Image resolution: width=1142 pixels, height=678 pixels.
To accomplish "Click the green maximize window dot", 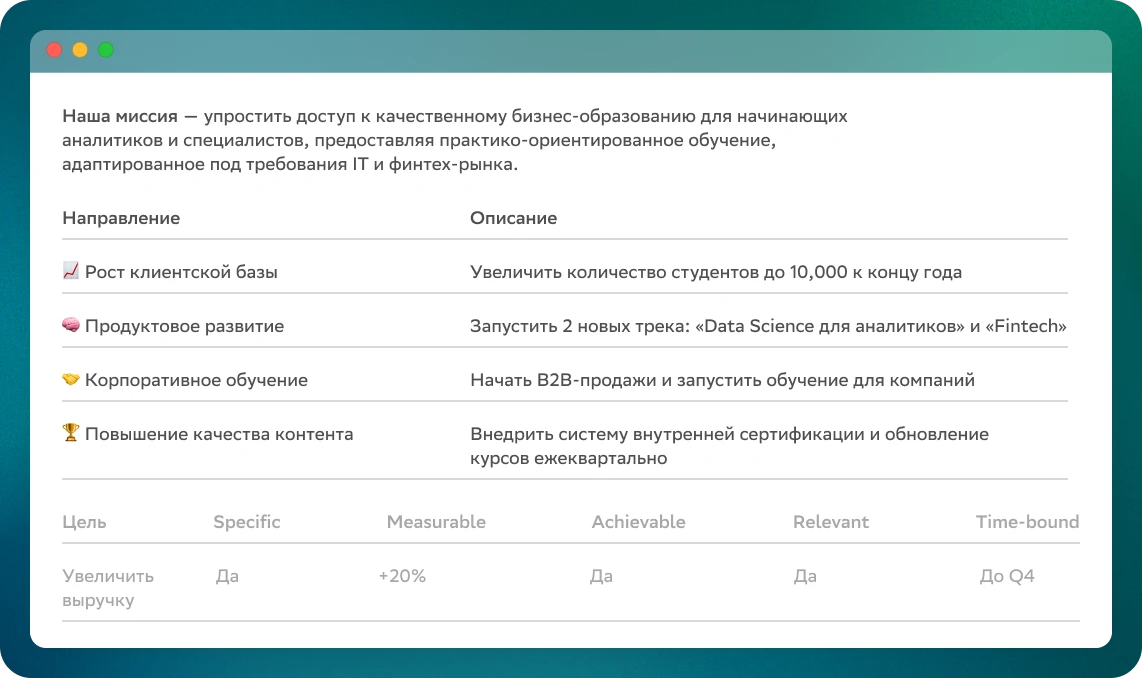I will (x=106, y=50).
